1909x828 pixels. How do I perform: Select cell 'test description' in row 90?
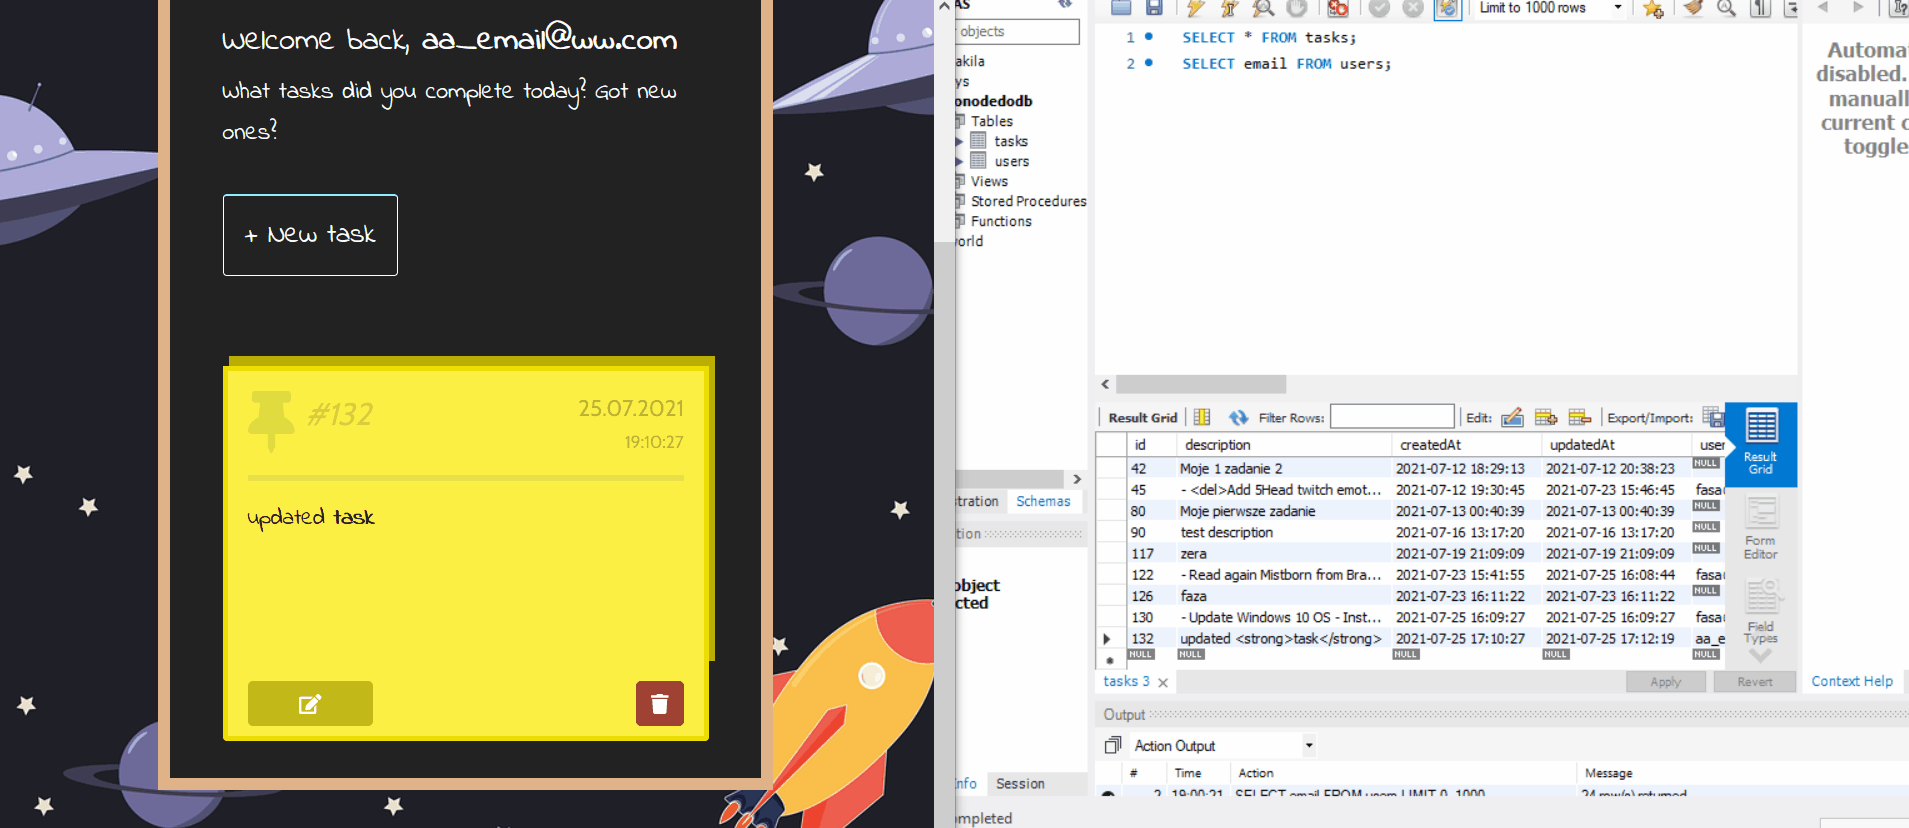point(1284,532)
